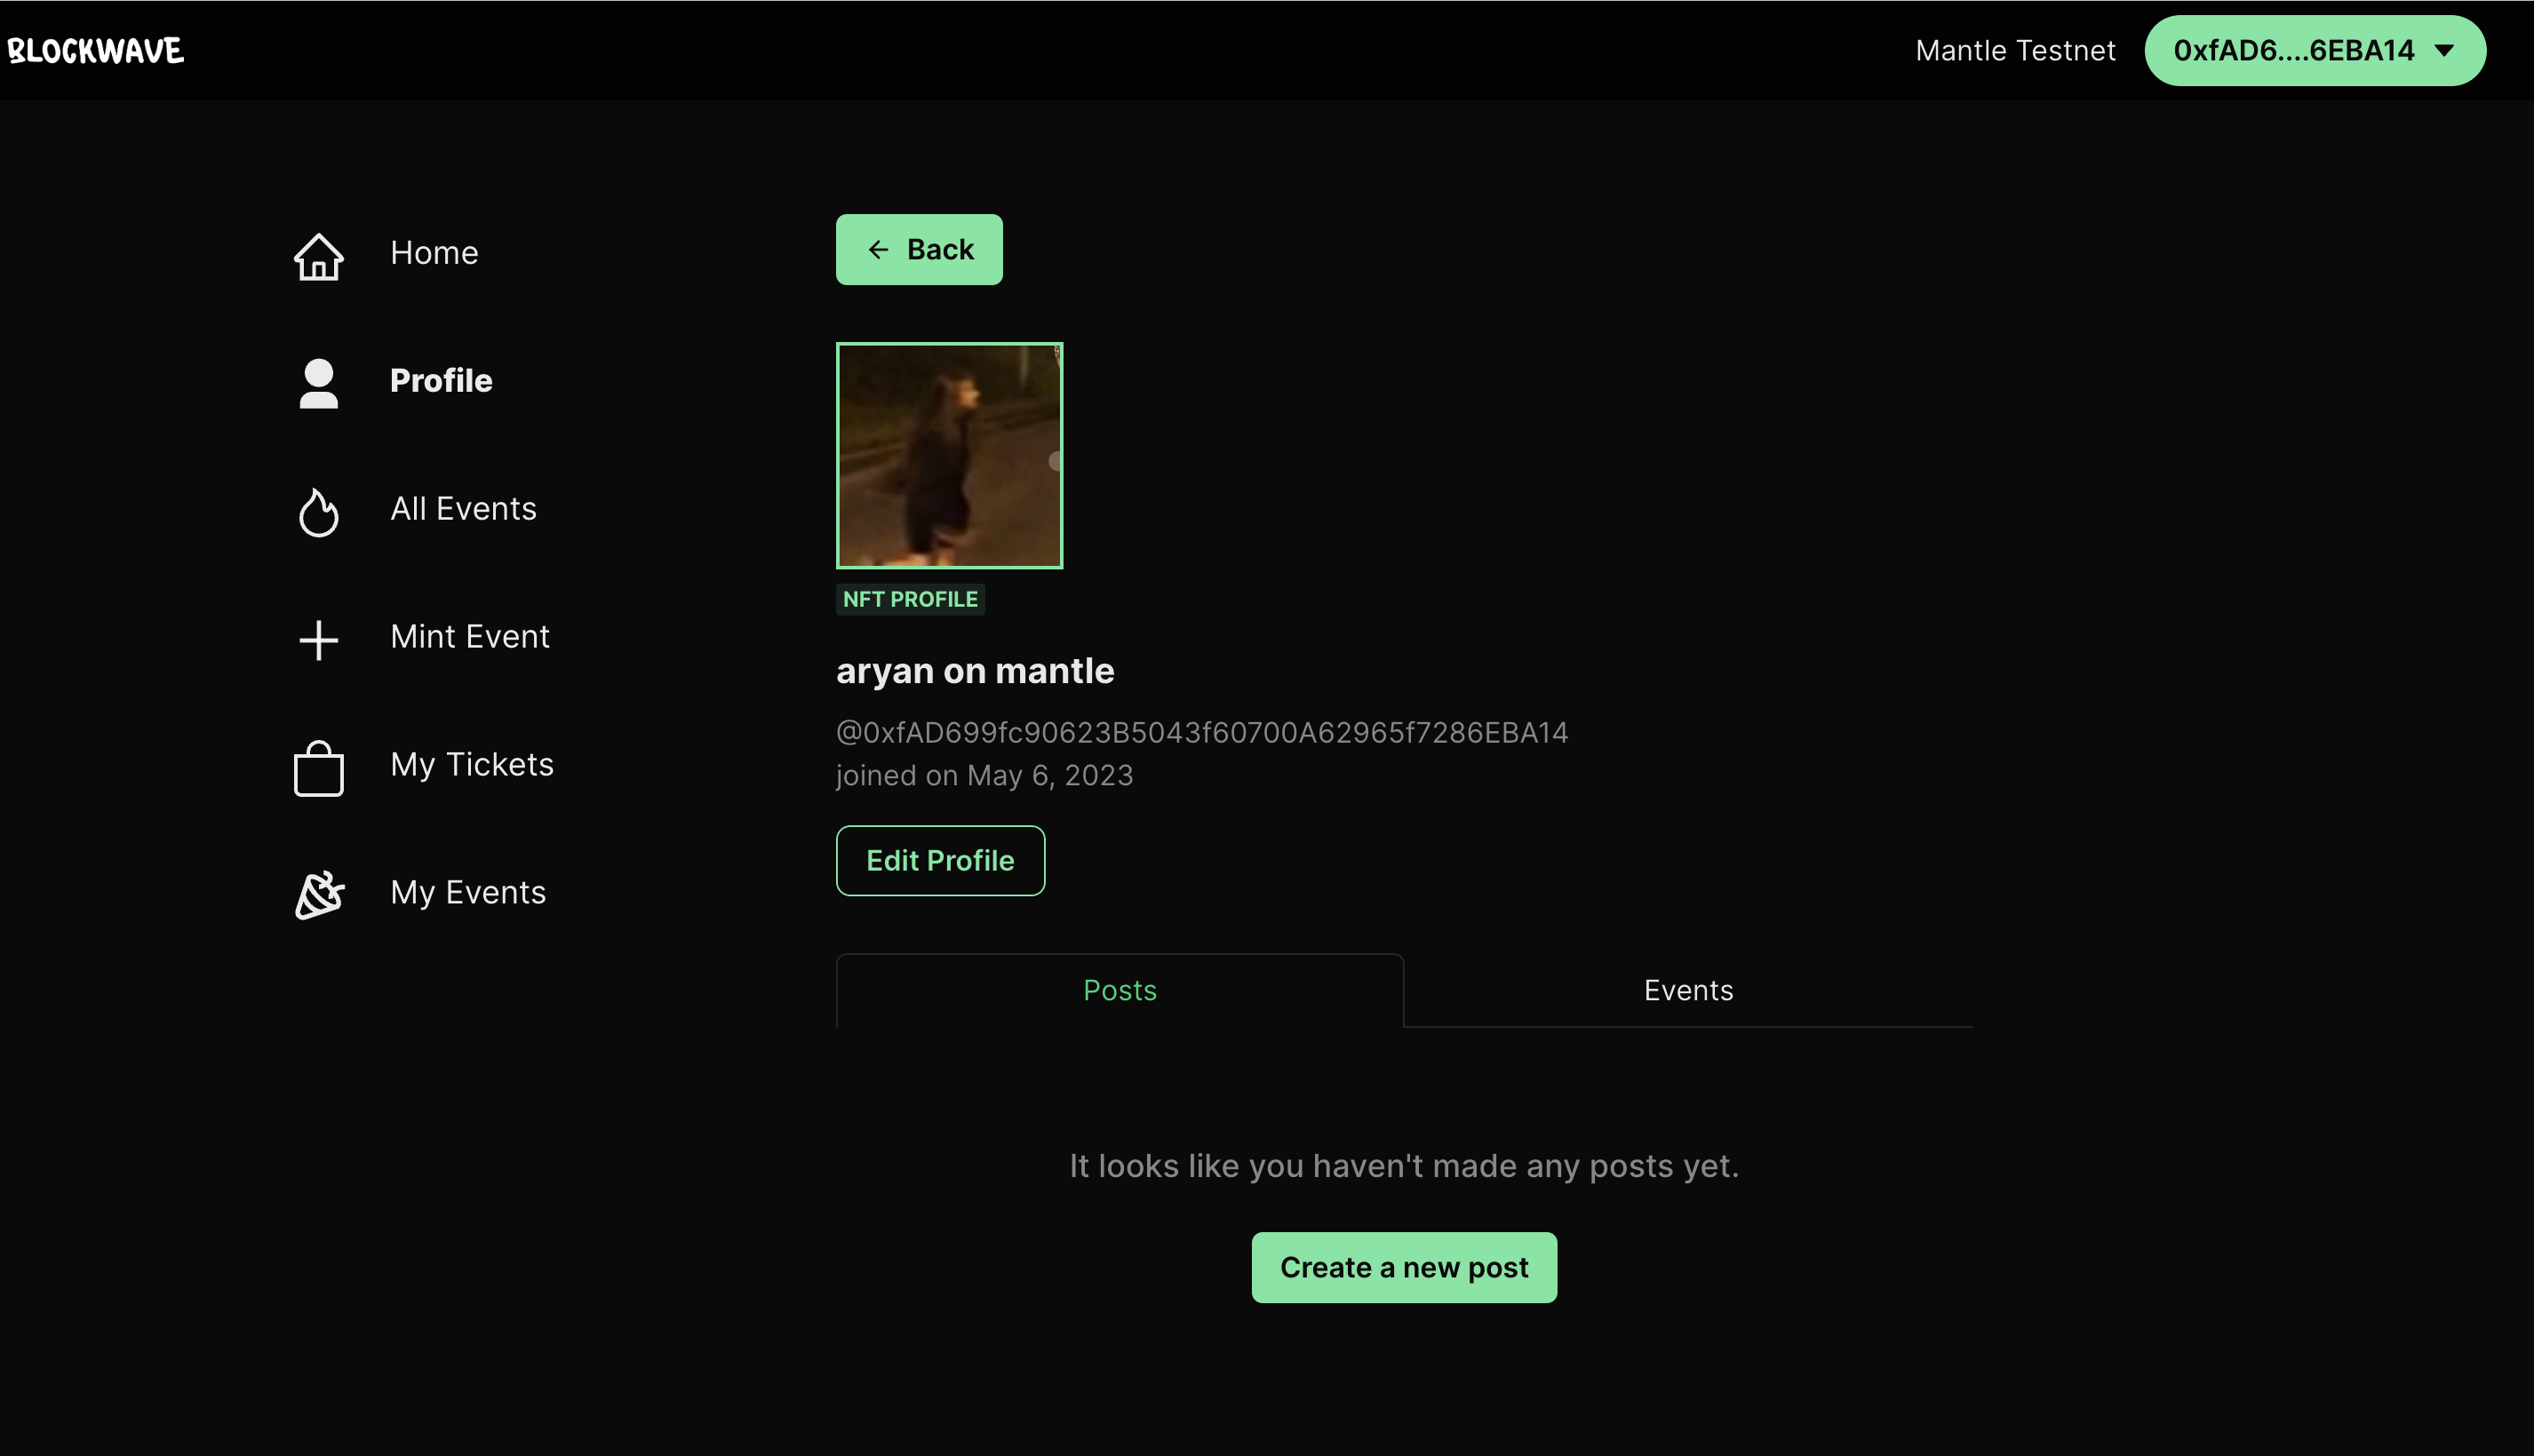This screenshot has width=2534, height=1456.
Task: Click the Mantle Testnet network label
Action: 2014,51
